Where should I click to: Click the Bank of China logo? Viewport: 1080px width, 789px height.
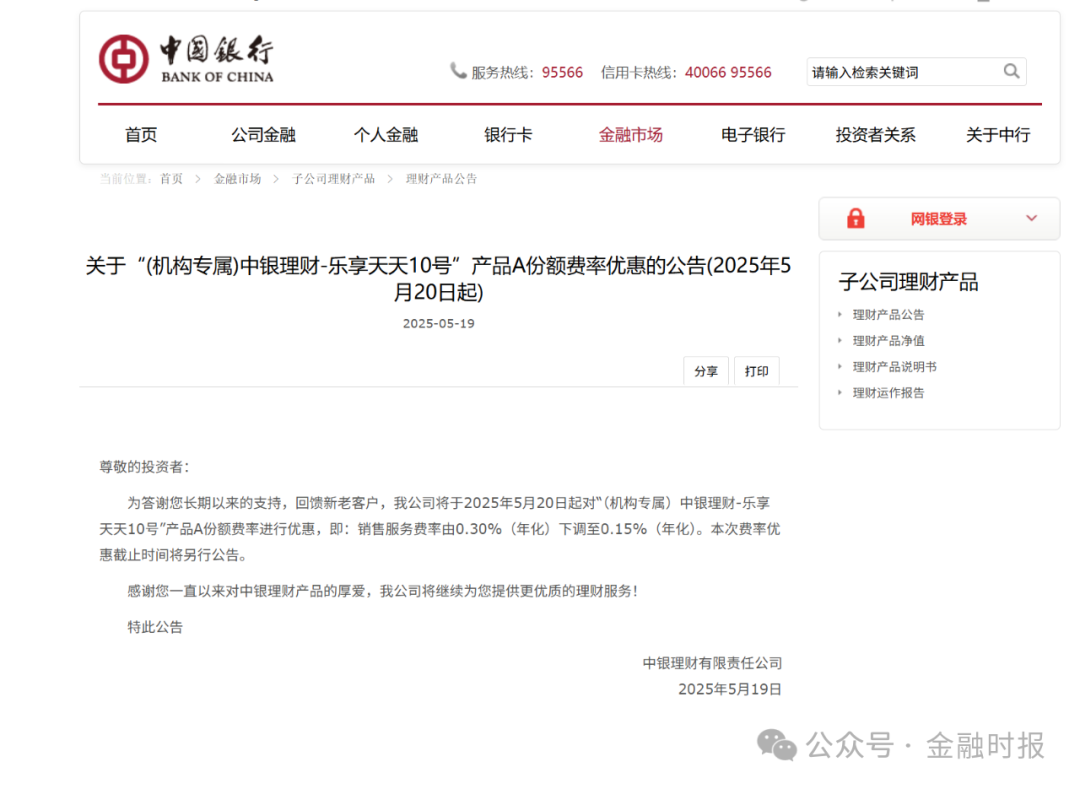coord(186,59)
